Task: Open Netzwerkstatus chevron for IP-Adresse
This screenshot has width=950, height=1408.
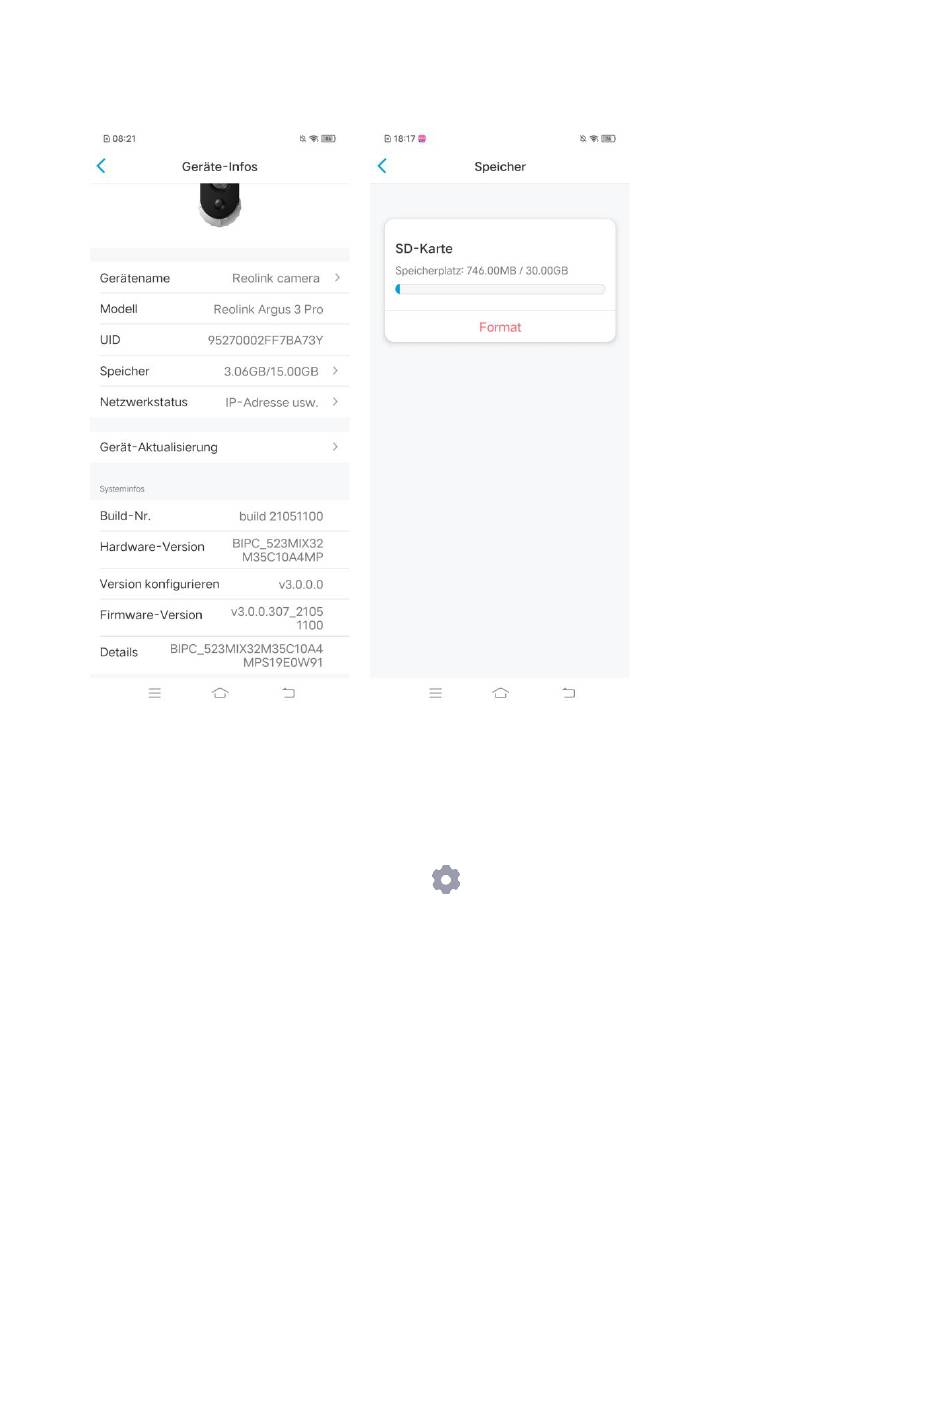Action: click(x=335, y=402)
